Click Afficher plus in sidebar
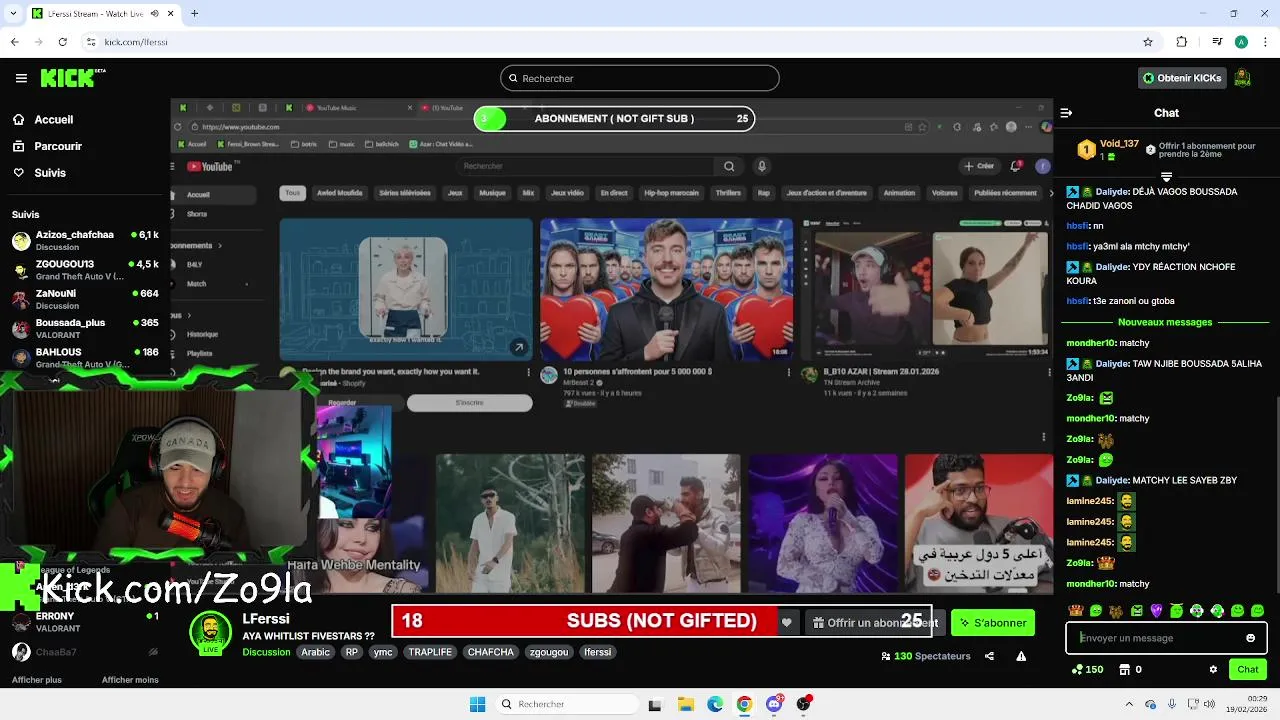The height and width of the screenshot is (720, 1280). point(37,680)
